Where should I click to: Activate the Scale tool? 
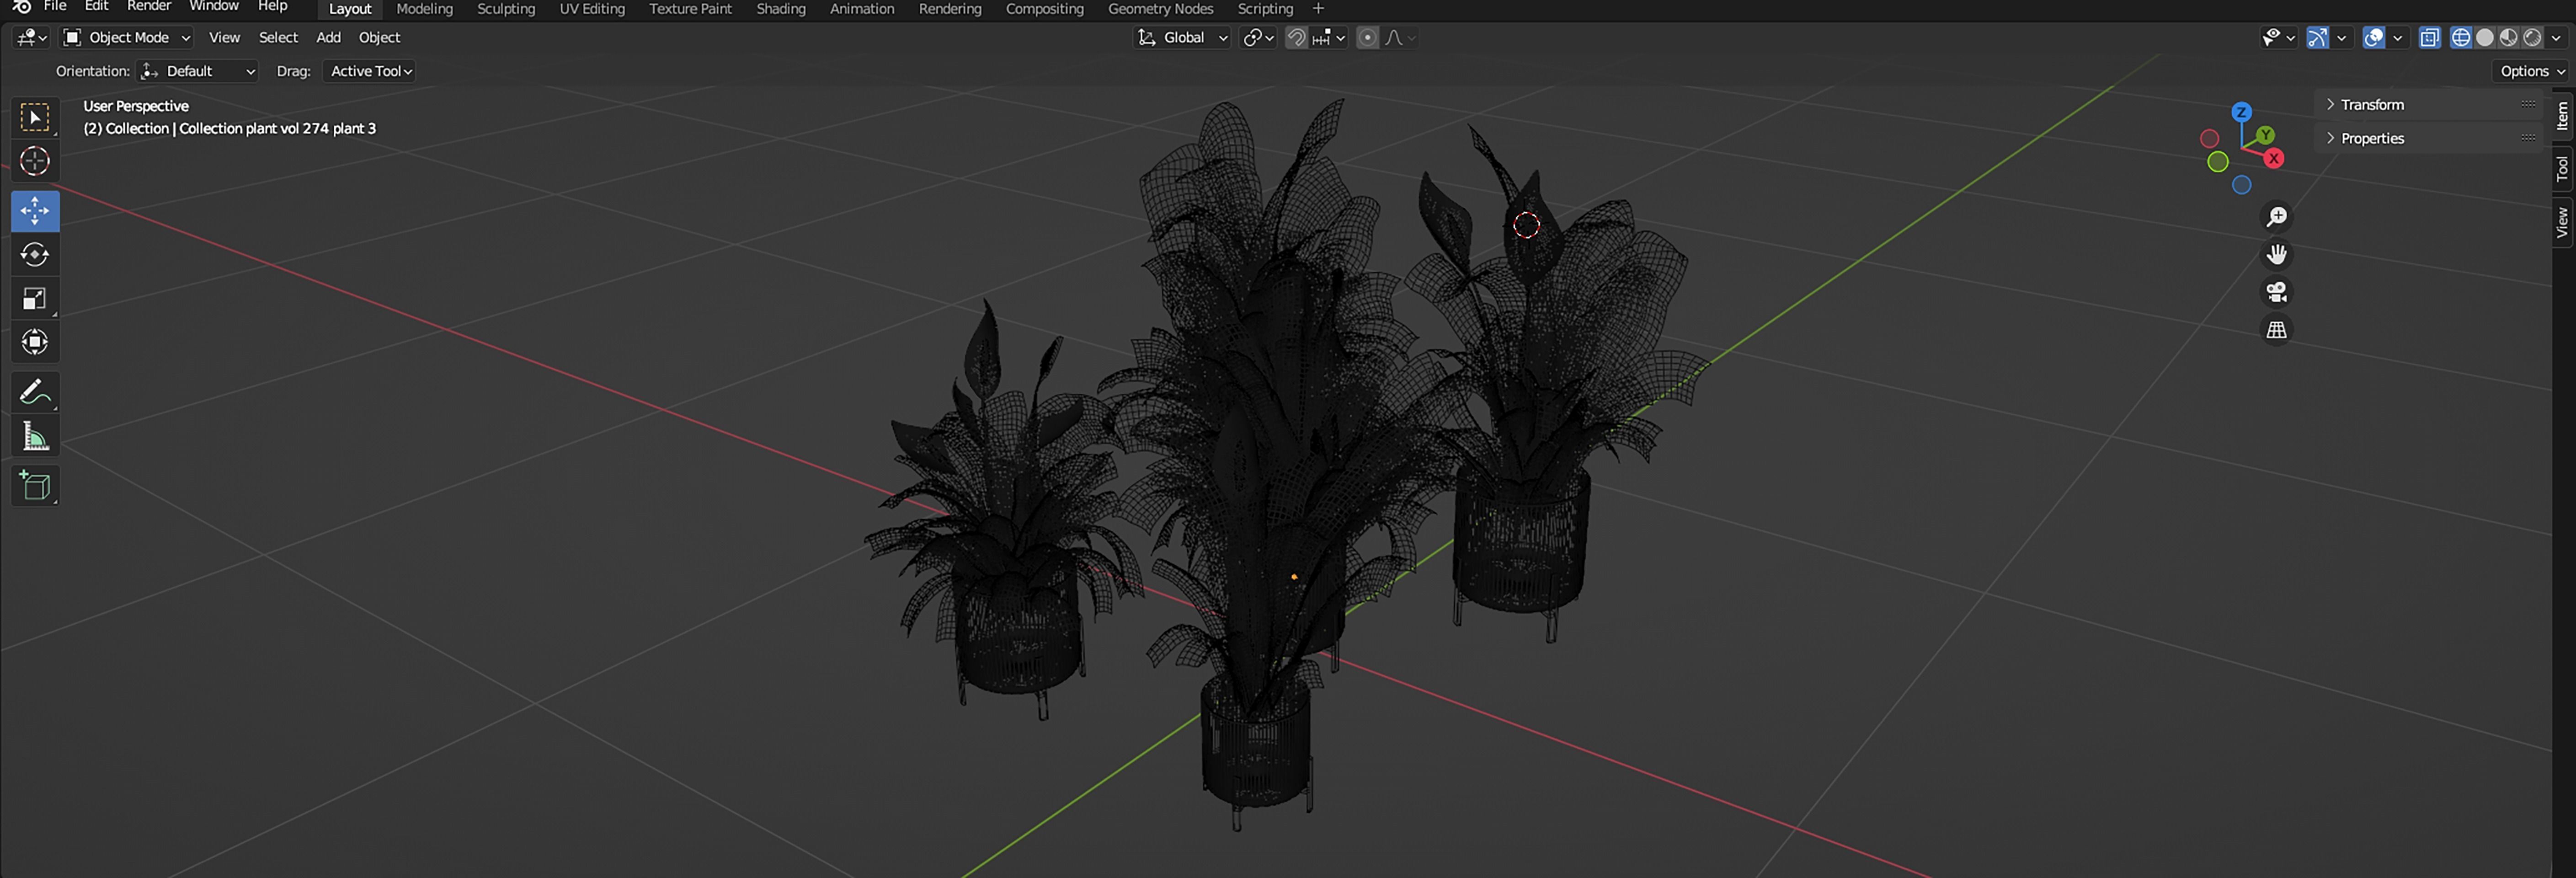[x=35, y=299]
